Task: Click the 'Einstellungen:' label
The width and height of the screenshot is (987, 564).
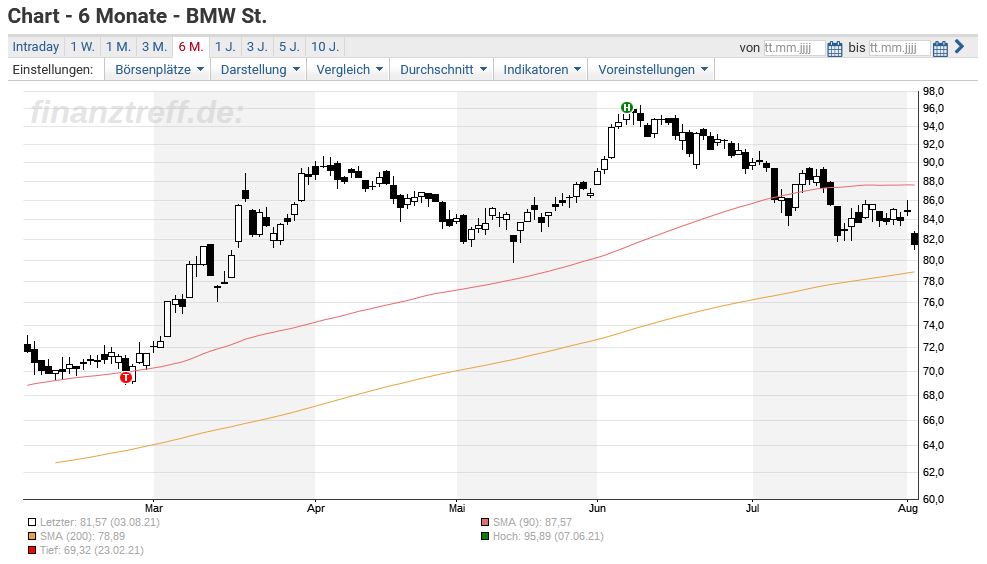Action: (53, 70)
